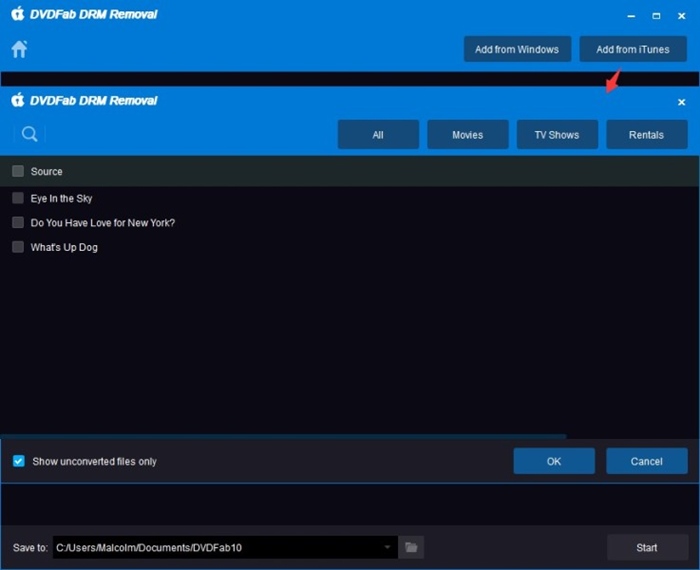700x570 pixels.
Task: Start the DRM removal
Action: coord(647,547)
